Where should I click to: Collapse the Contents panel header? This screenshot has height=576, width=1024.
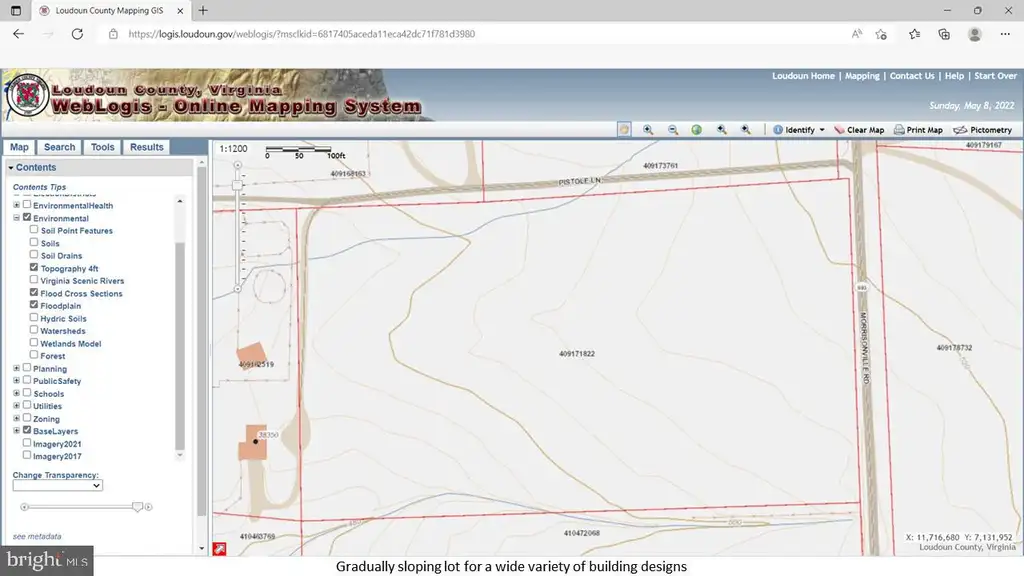click(x=100, y=168)
